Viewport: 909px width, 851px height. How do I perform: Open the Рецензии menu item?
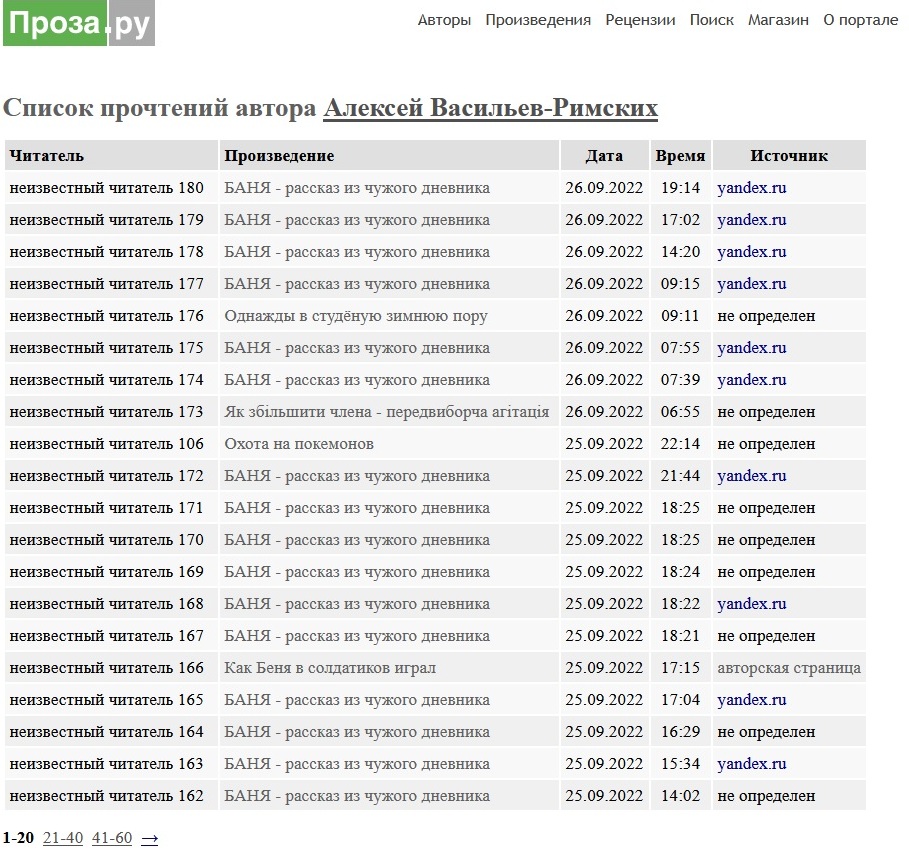pos(640,20)
